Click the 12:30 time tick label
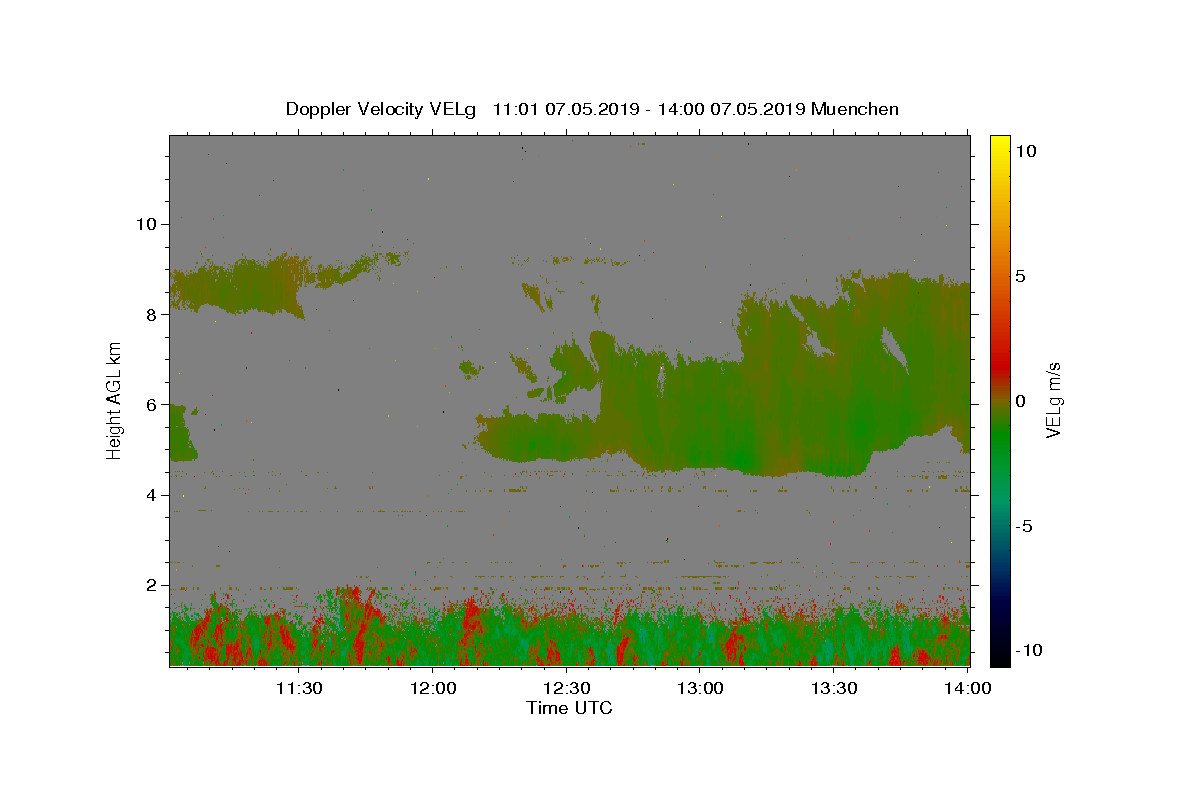This screenshot has height=800, width=1200. [566, 688]
